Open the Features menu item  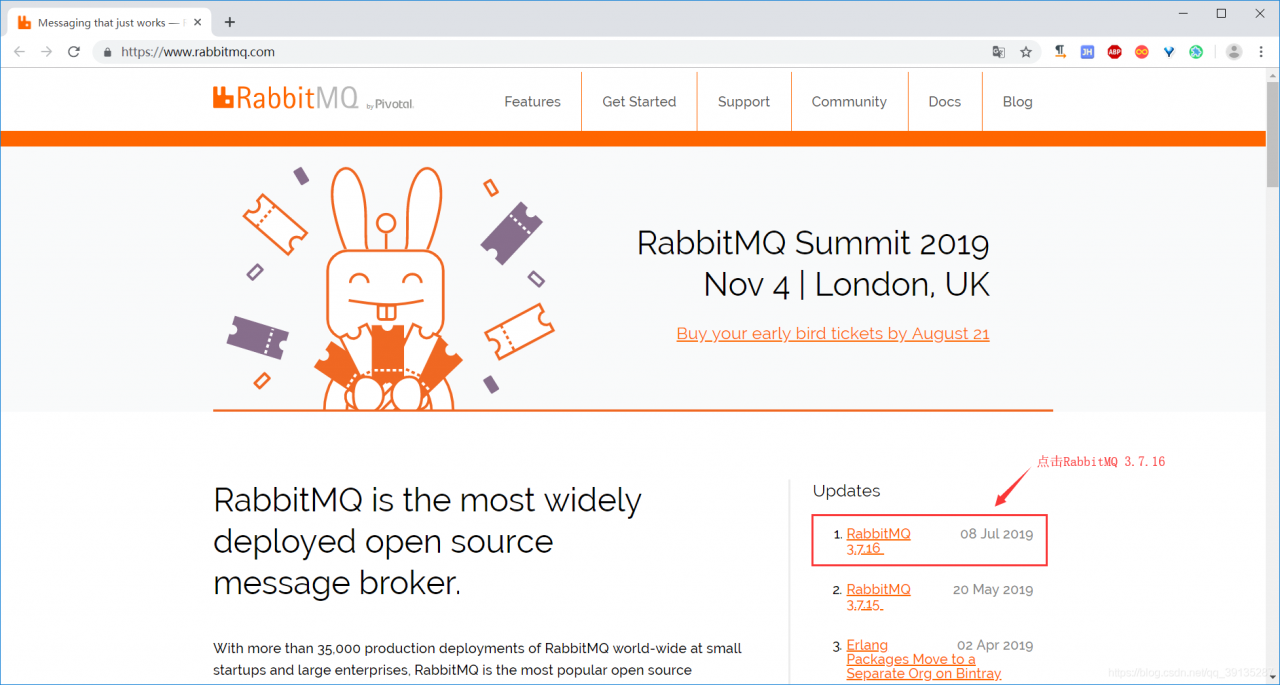(x=532, y=102)
